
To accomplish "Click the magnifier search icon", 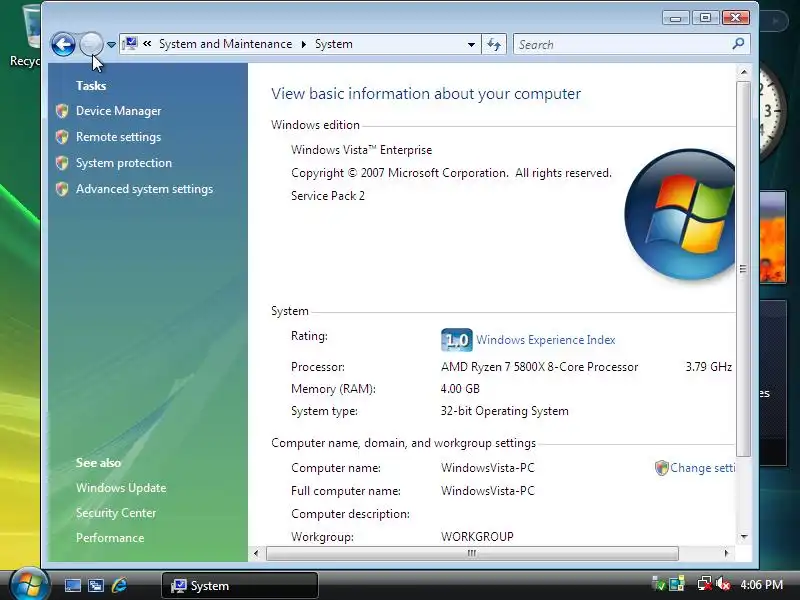I will (738, 44).
